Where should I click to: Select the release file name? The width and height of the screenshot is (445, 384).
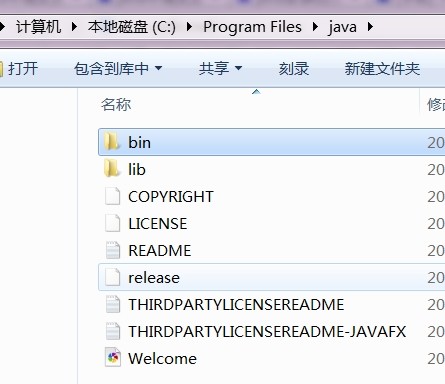pos(154,278)
